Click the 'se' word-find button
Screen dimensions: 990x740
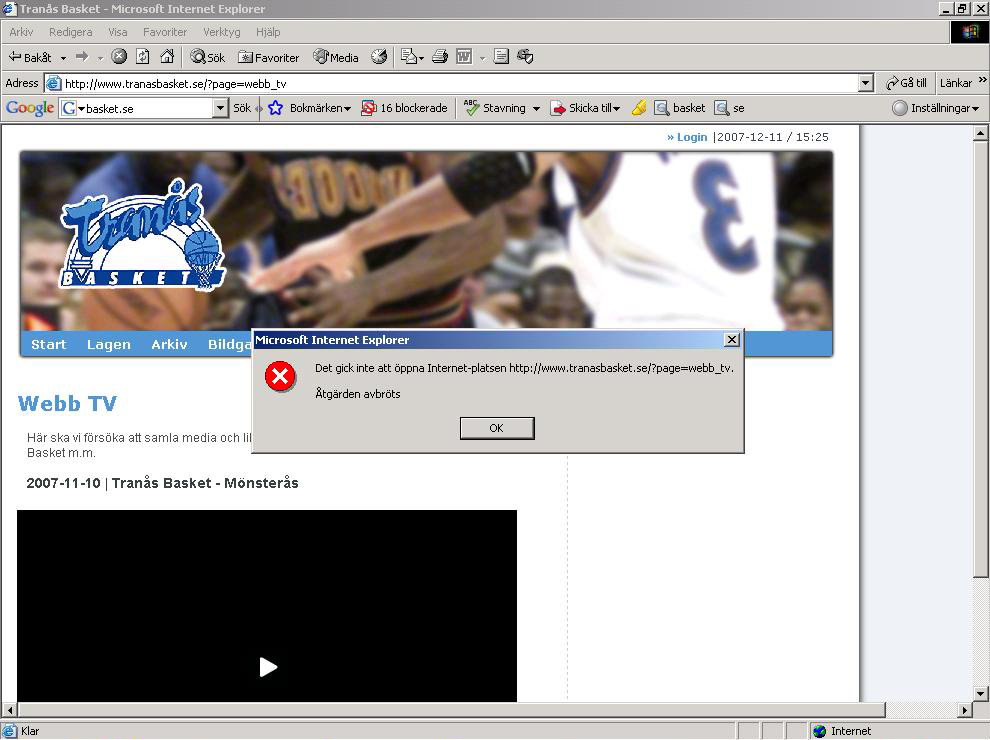(729, 108)
